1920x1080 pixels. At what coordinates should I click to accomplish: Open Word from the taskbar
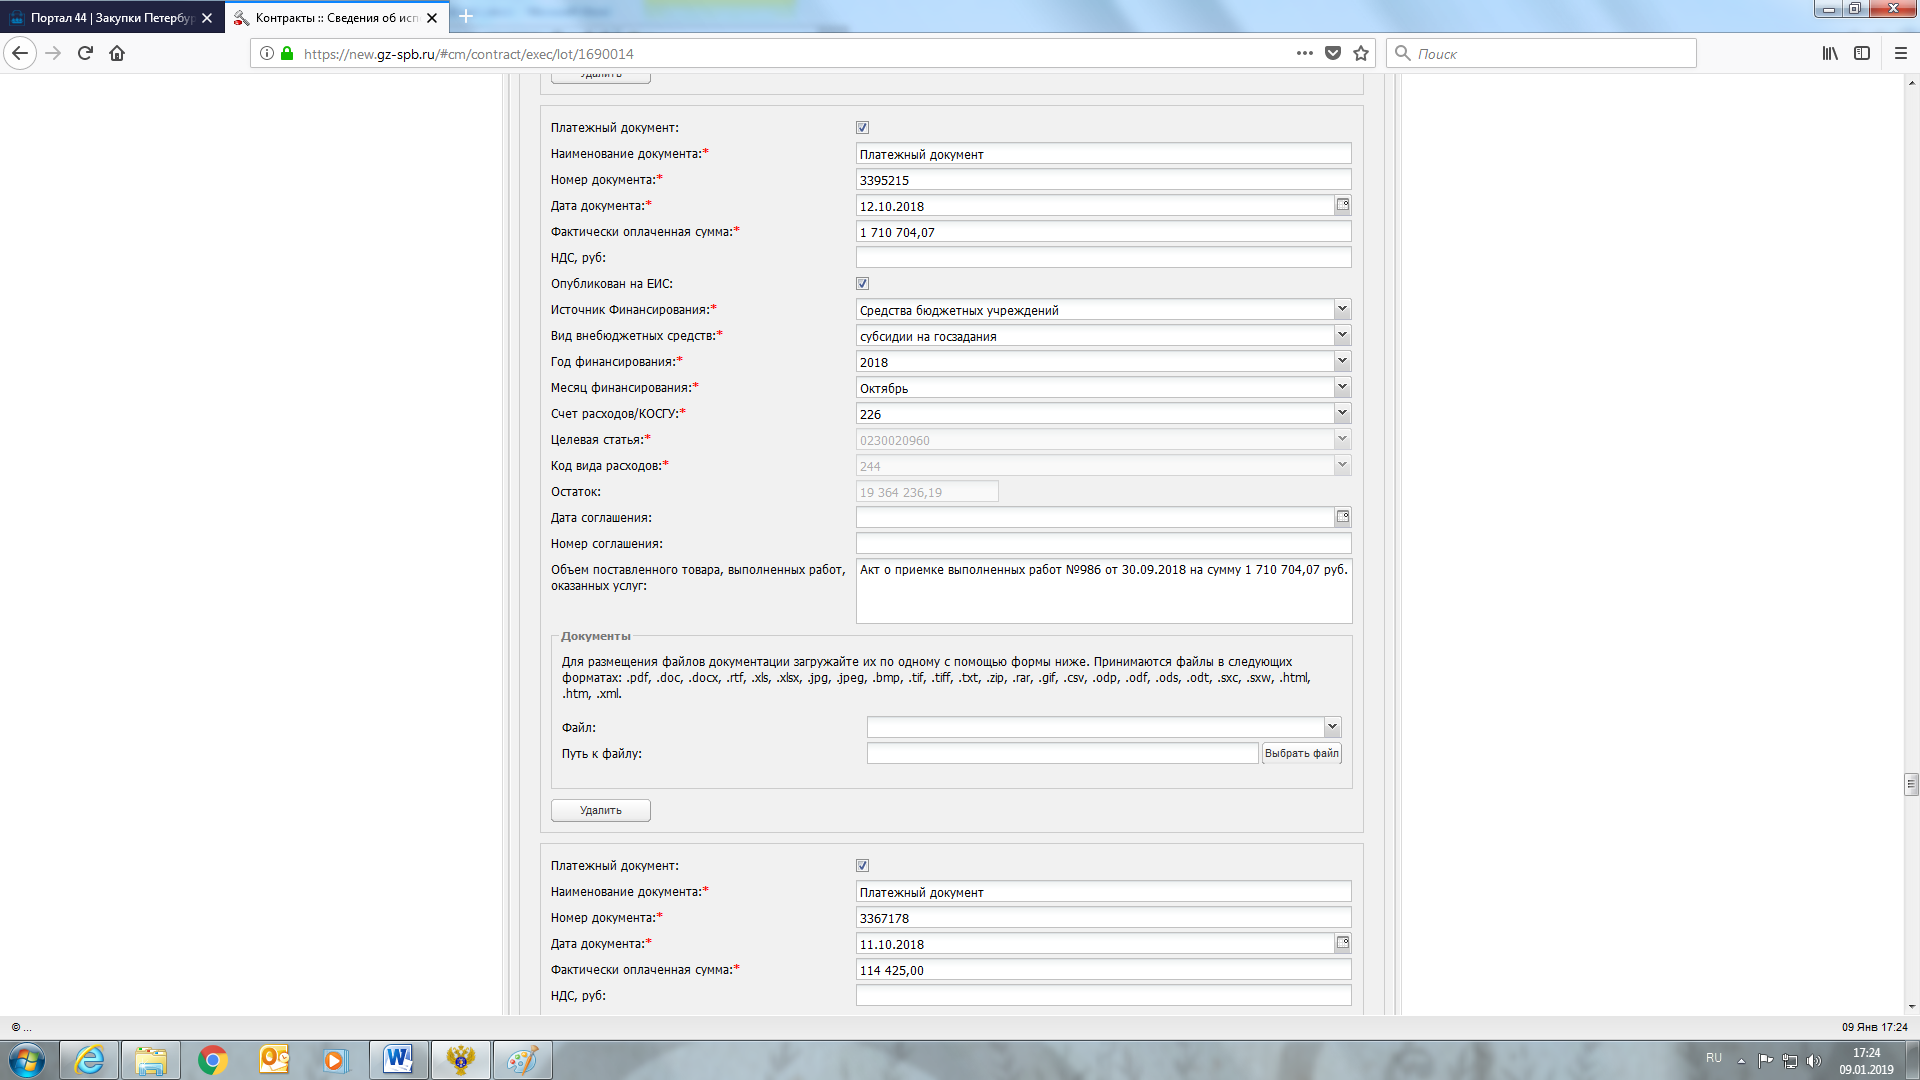[398, 1059]
